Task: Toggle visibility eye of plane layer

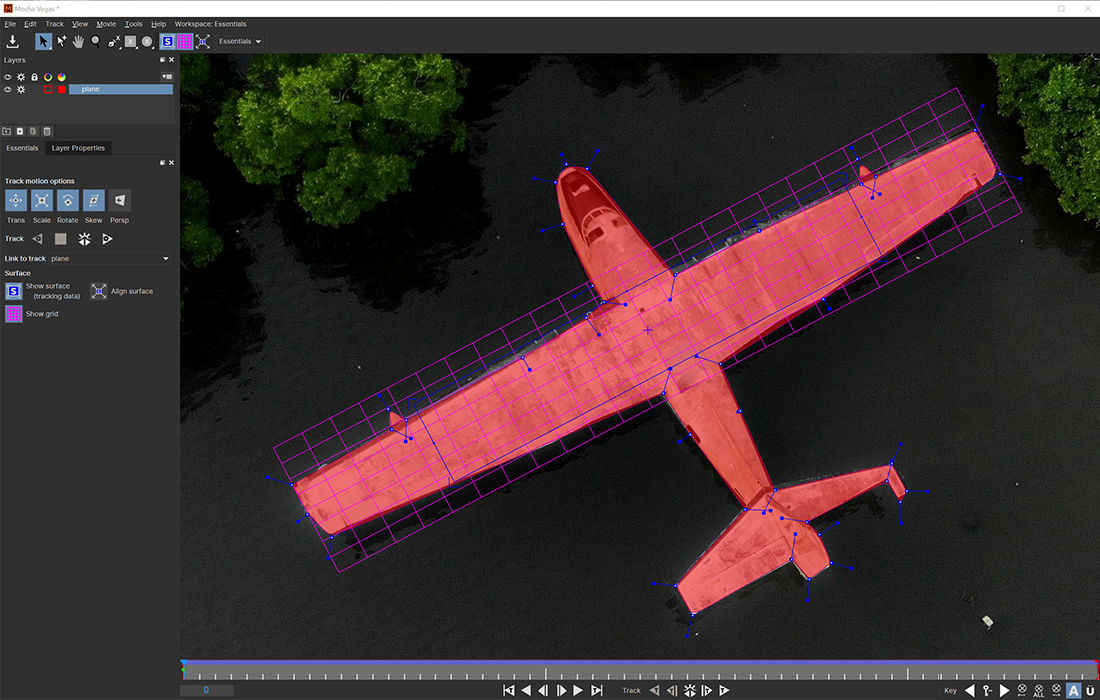Action: pyautogui.click(x=8, y=89)
